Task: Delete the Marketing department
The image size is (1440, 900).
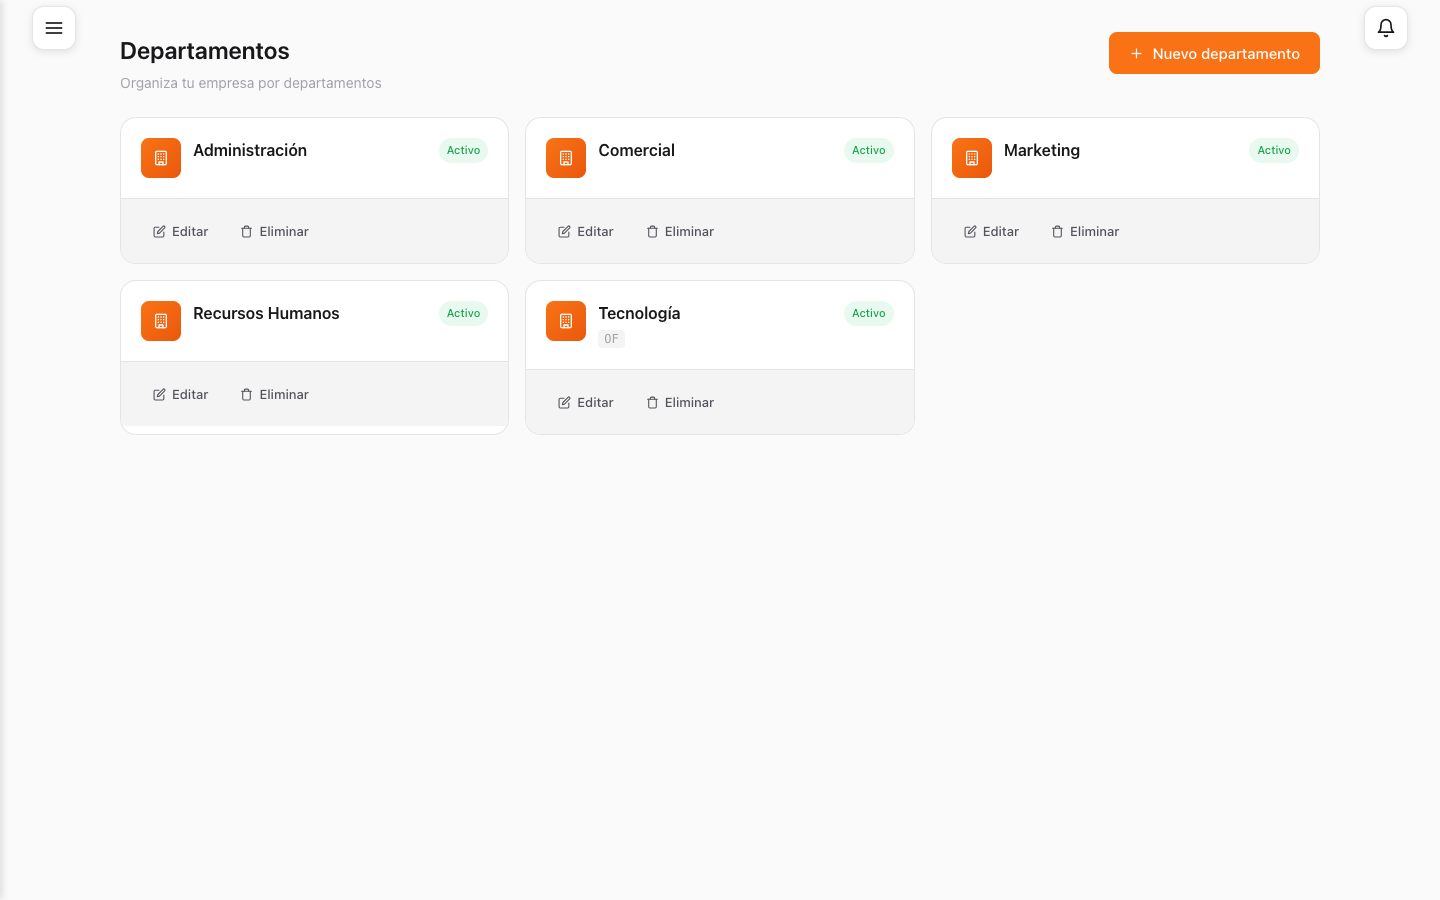Action: click(x=1085, y=231)
